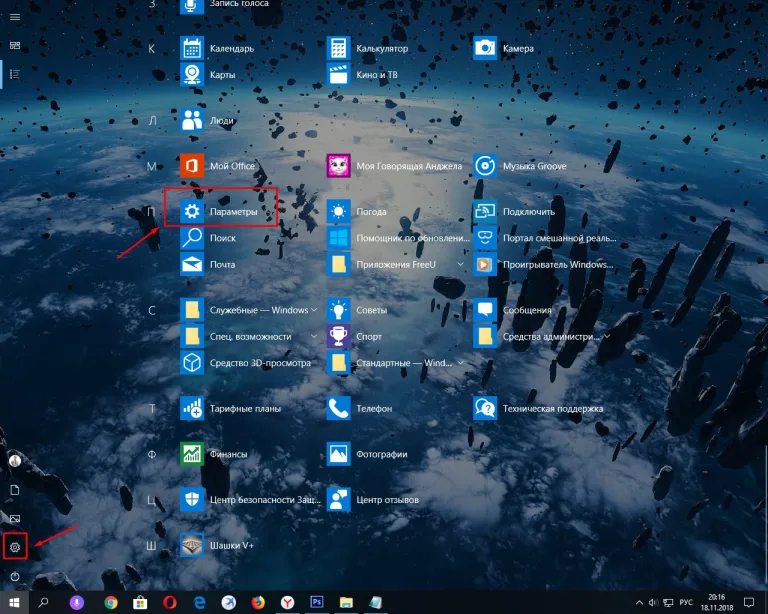
Task: Open the Pictures sidebar button
Action: click(x=15, y=519)
